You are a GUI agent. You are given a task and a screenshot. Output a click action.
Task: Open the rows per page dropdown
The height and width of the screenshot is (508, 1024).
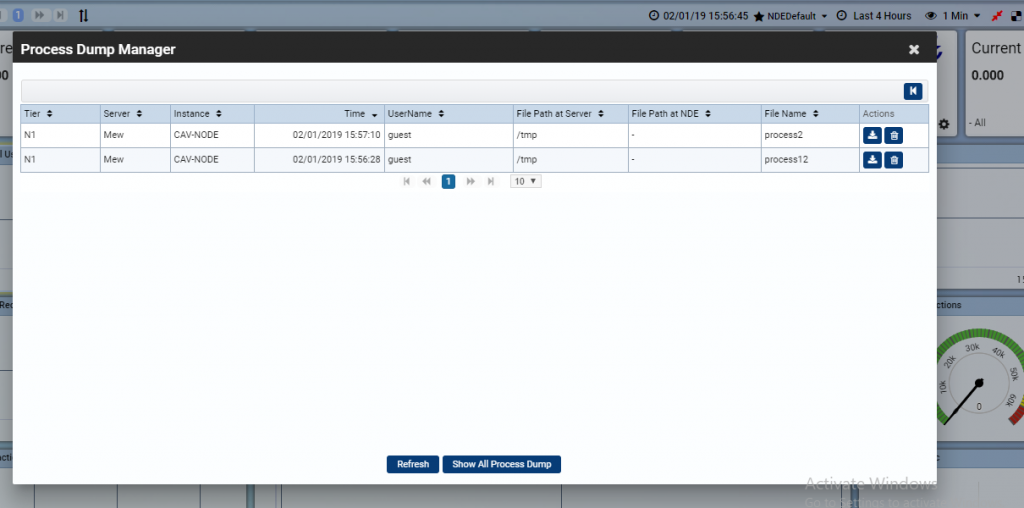point(526,182)
